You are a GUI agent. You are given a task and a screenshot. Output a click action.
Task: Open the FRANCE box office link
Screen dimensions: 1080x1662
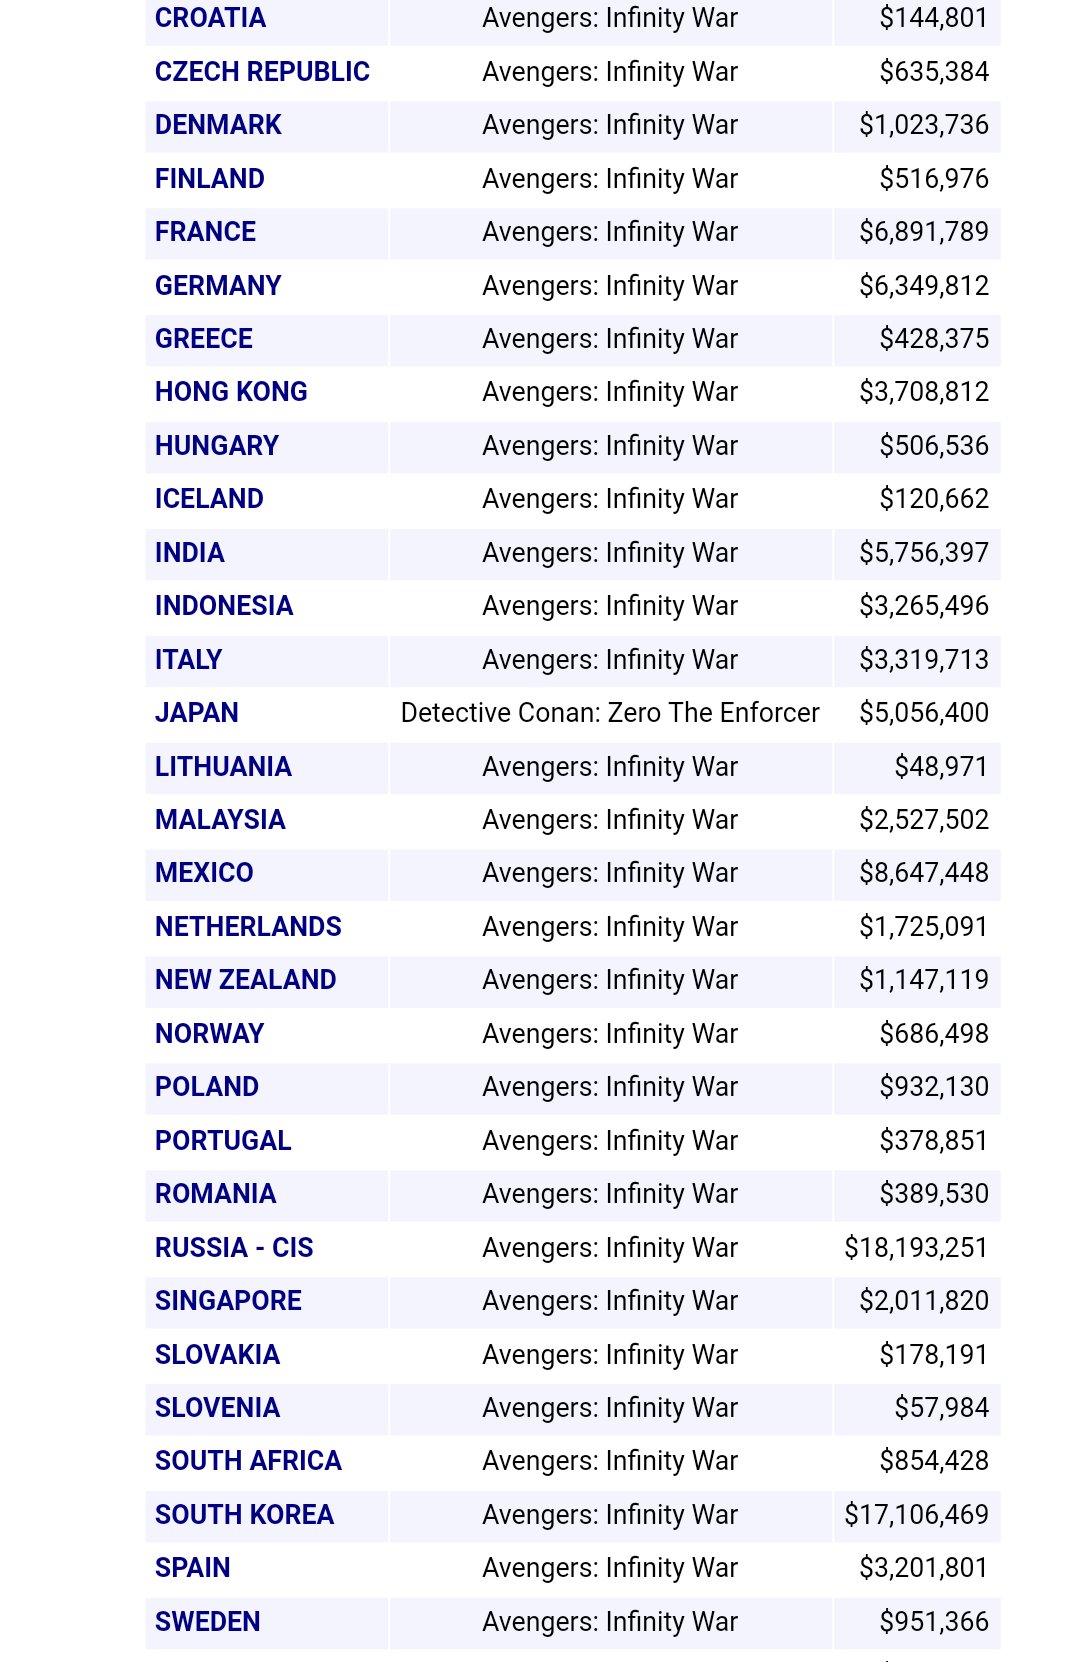pos(205,232)
